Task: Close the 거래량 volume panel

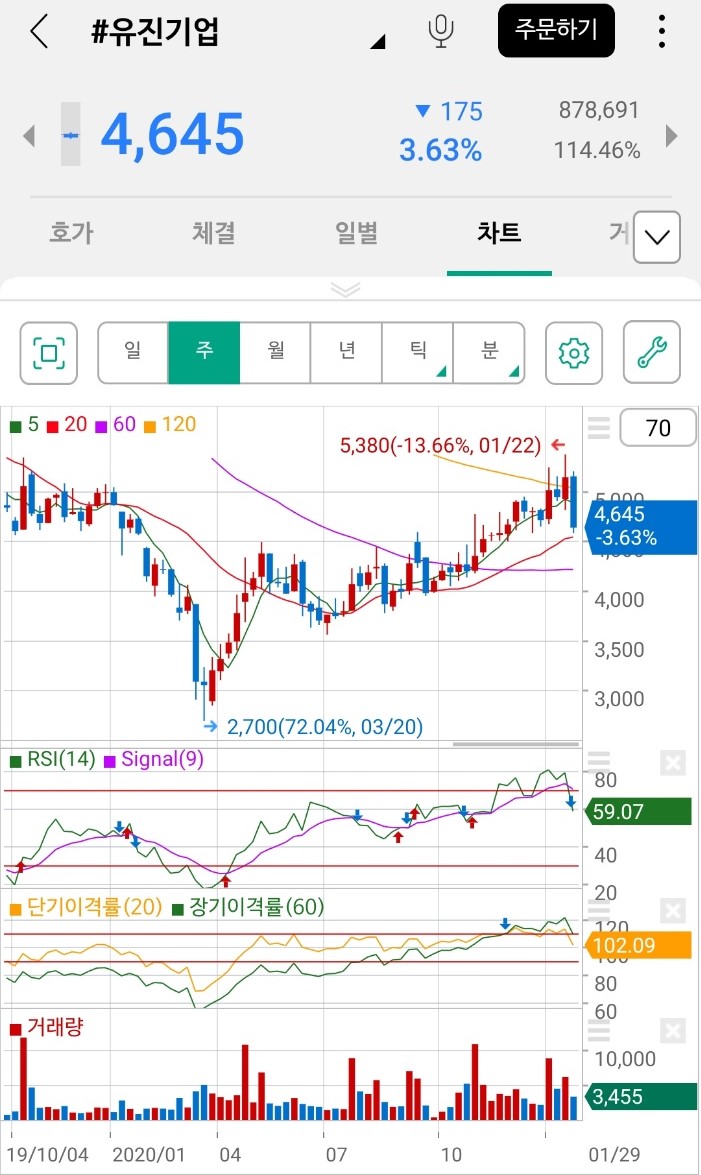Action: 673,1031
